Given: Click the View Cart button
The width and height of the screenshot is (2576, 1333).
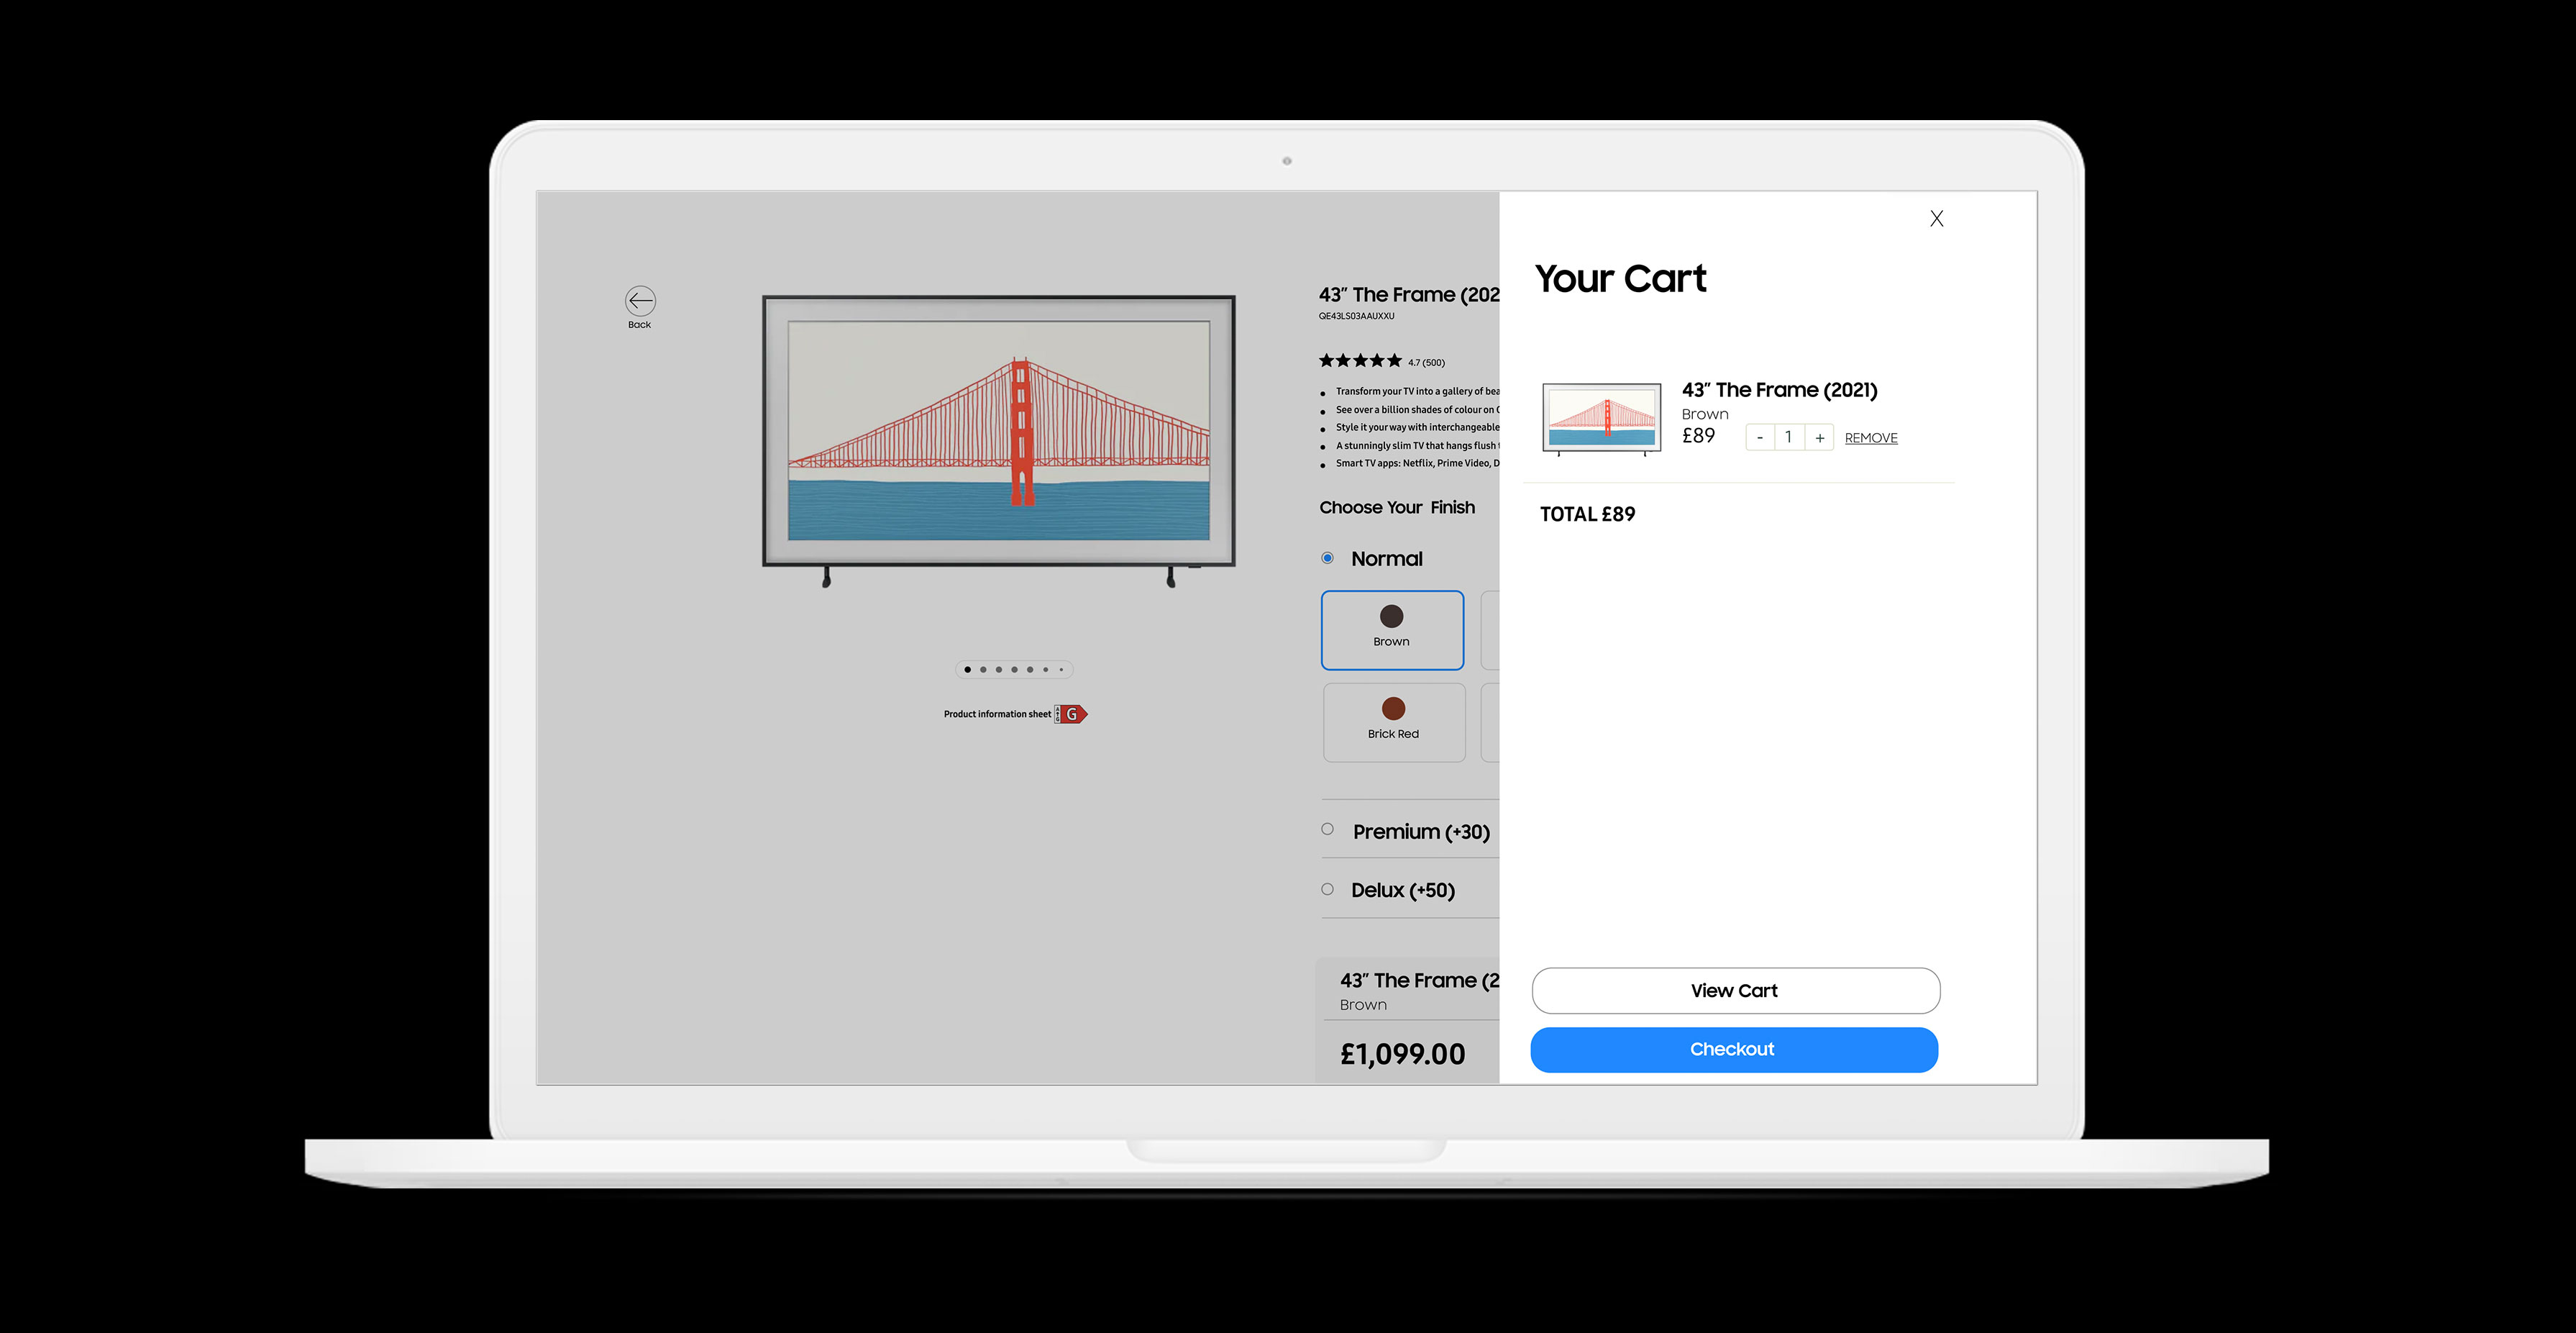Looking at the screenshot, I should 1735,991.
